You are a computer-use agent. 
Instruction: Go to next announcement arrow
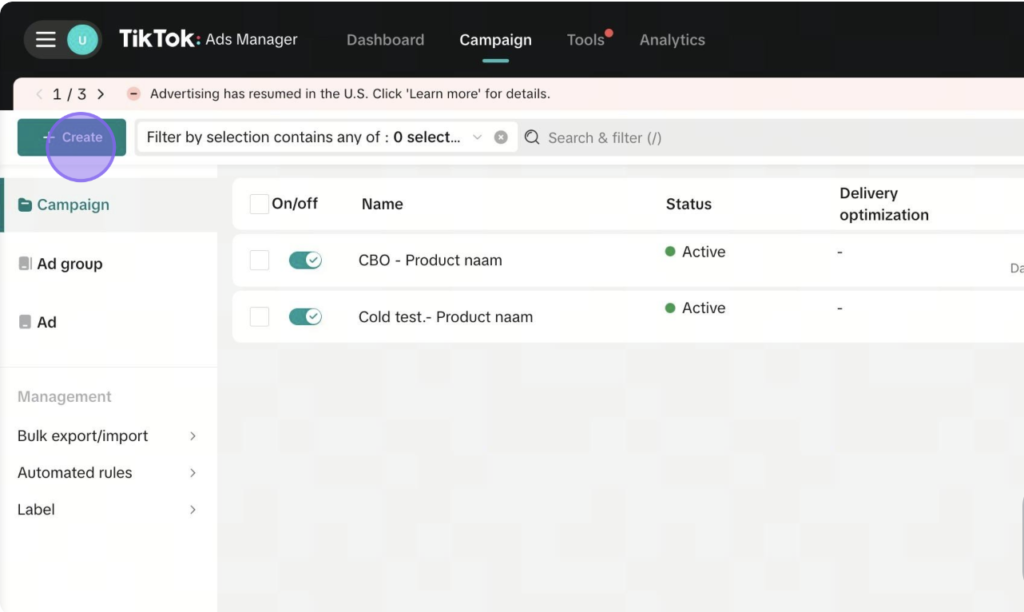tap(101, 94)
